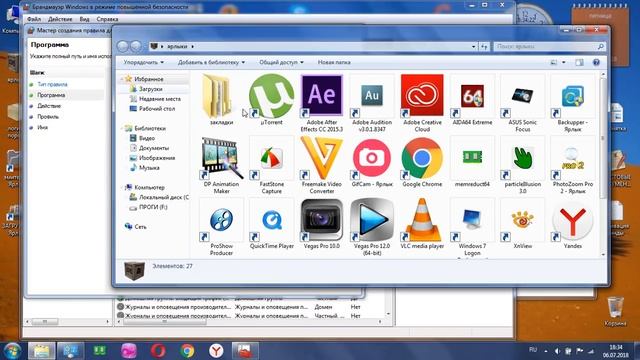
Task: Open the Корзина recycle bin on desktop
Action: (616, 311)
